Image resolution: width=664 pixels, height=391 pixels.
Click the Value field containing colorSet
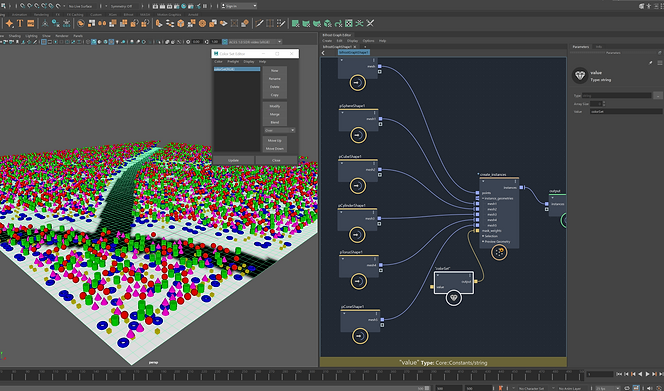click(626, 111)
